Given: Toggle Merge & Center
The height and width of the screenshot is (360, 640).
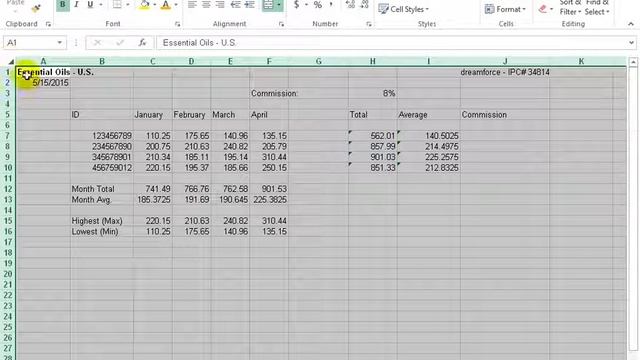Looking at the screenshot, I should click(x=268, y=4).
